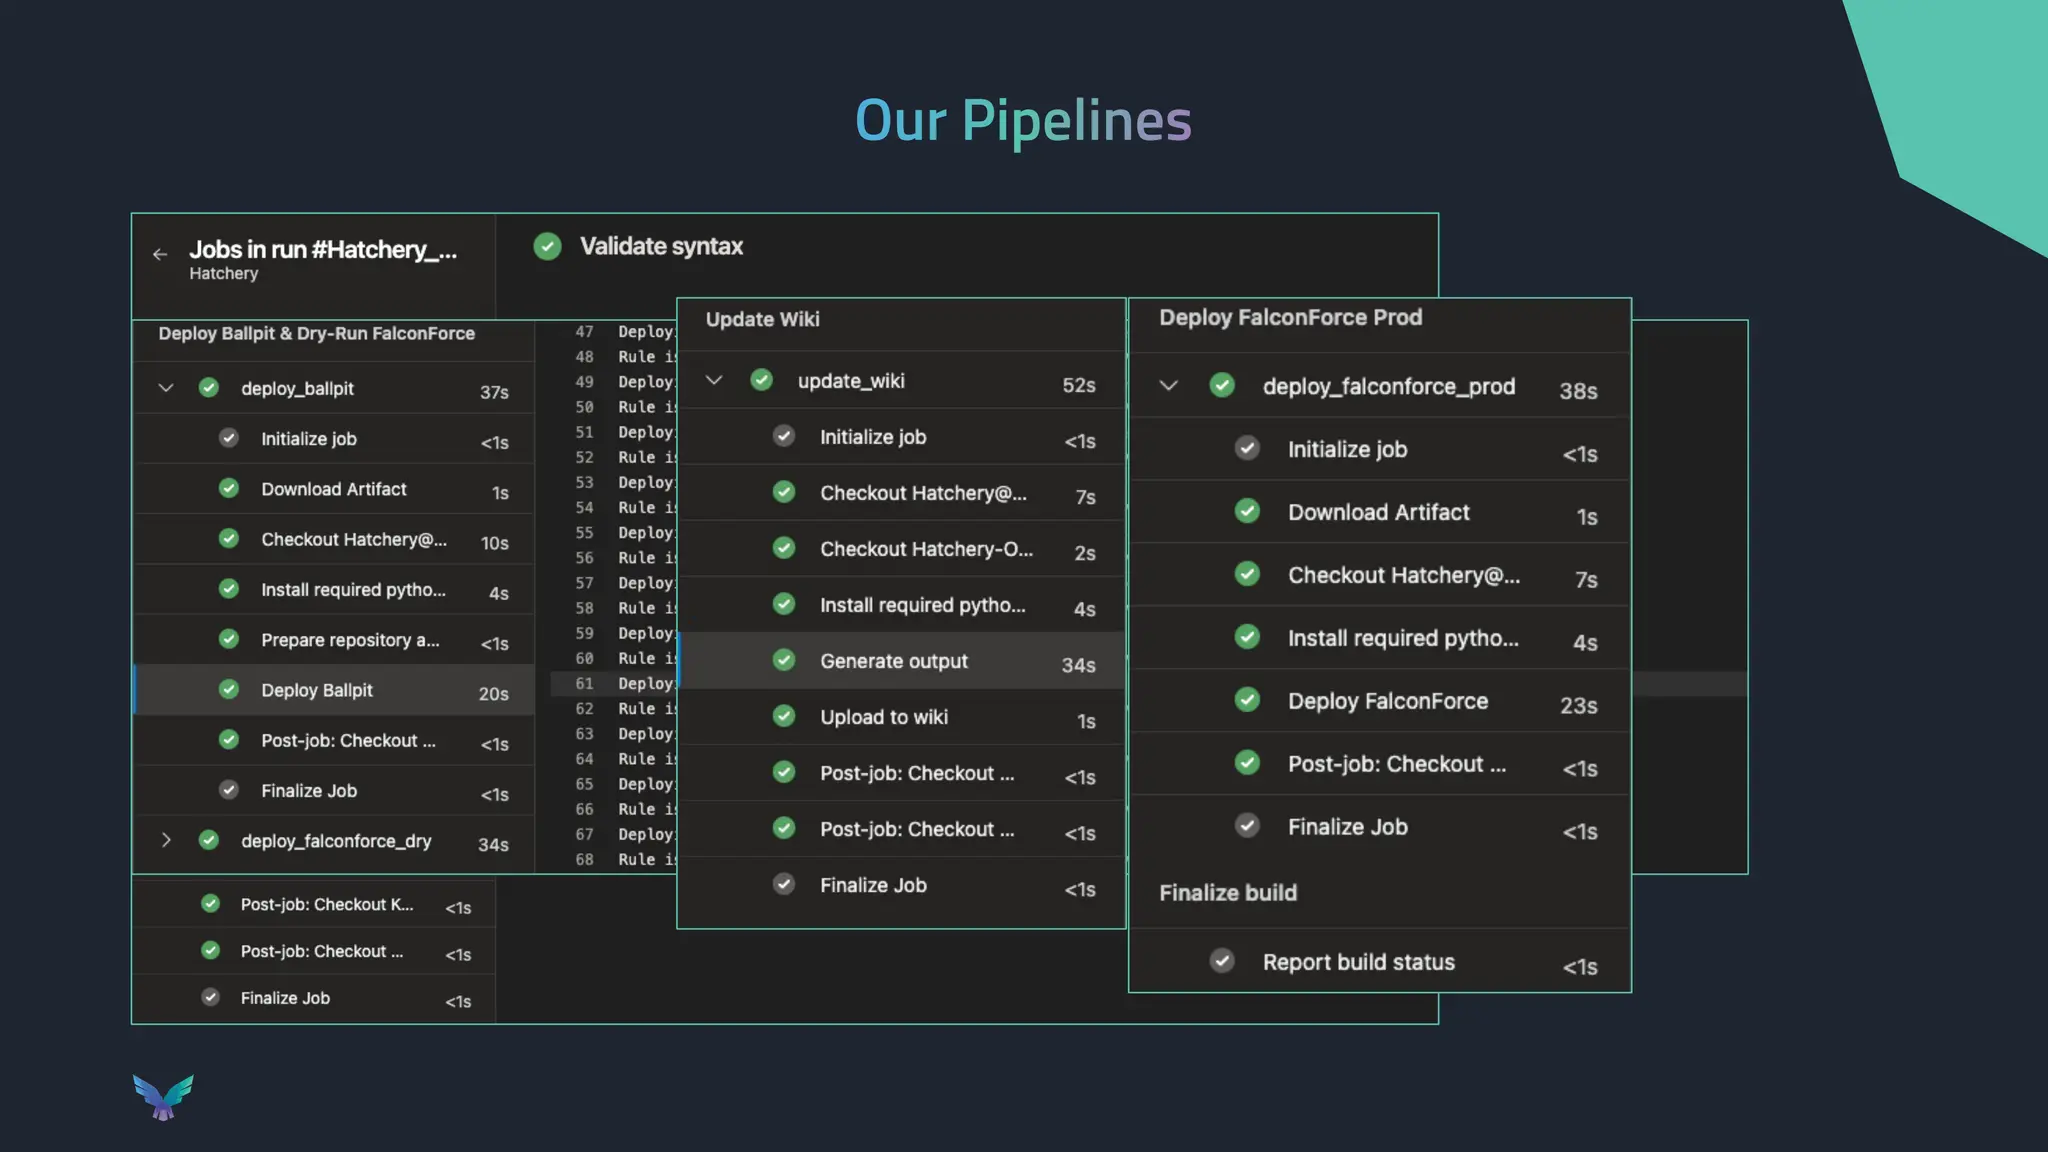This screenshot has width=2048, height=1152.
Task: Click gray check icon beside Report build status
Action: [x=1221, y=961]
